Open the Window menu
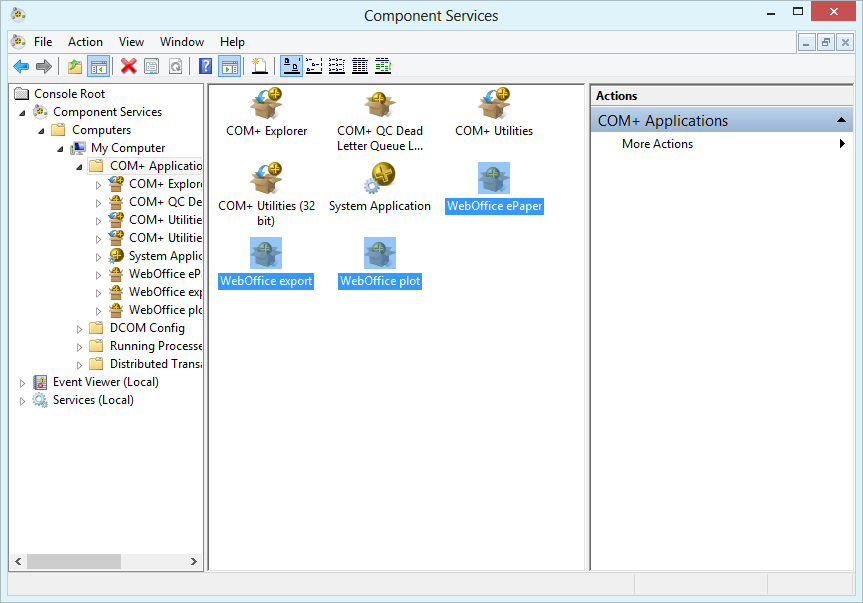 point(182,42)
